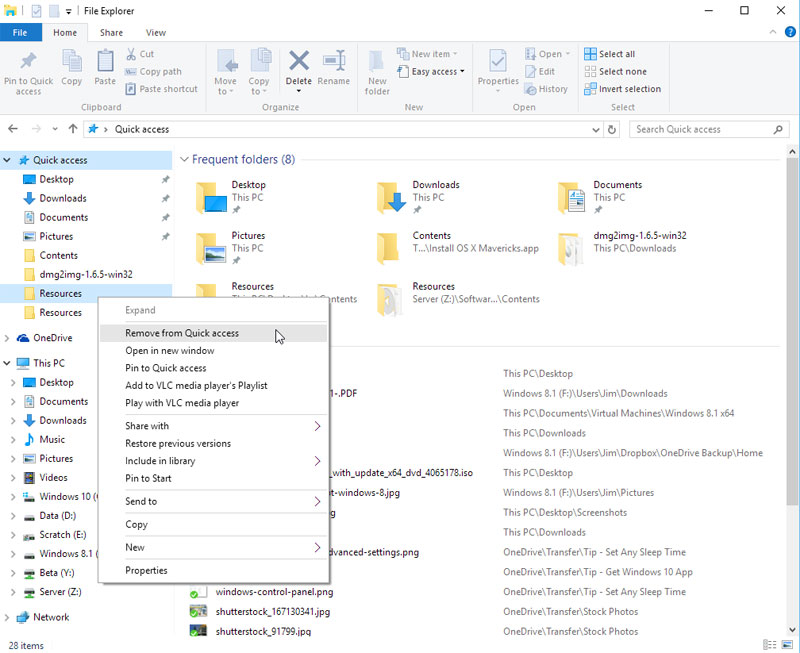Click the Search Quick access field
This screenshot has width=800, height=653.
pos(709,130)
